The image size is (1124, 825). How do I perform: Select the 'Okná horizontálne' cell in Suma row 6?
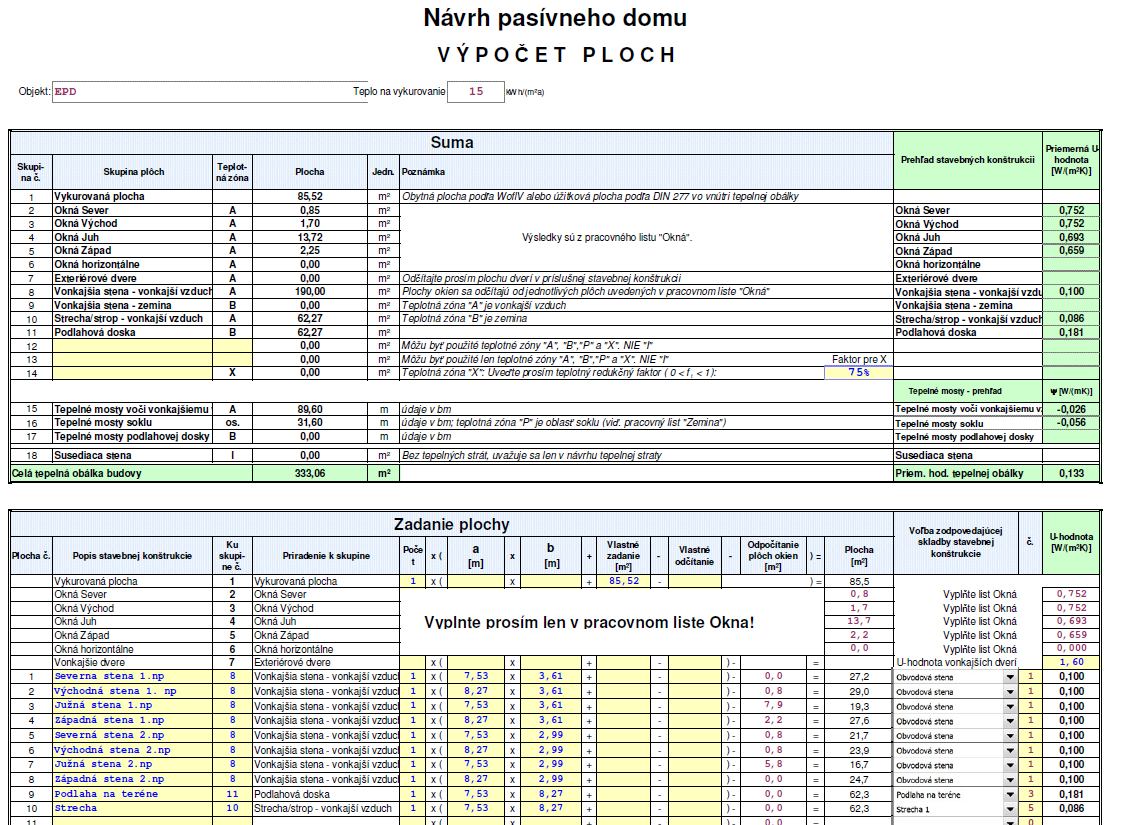tap(133, 264)
